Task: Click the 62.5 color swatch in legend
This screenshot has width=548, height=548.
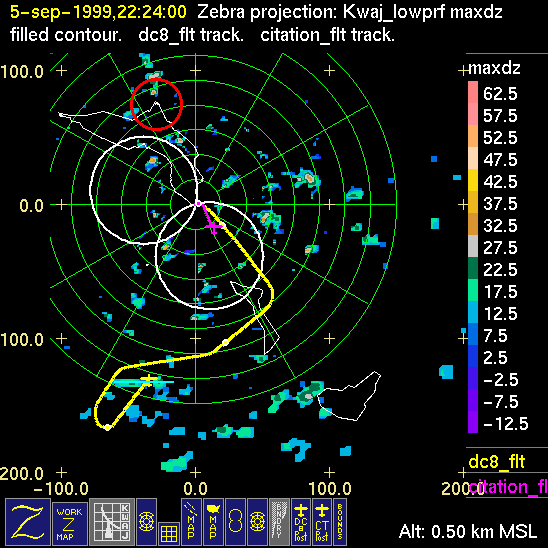Action: click(473, 92)
